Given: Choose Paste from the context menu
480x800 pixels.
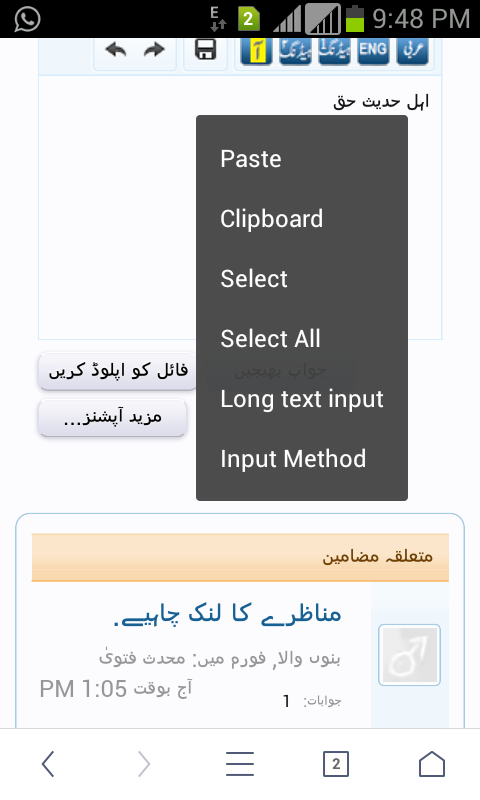Looking at the screenshot, I should click(x=302, y=159).
